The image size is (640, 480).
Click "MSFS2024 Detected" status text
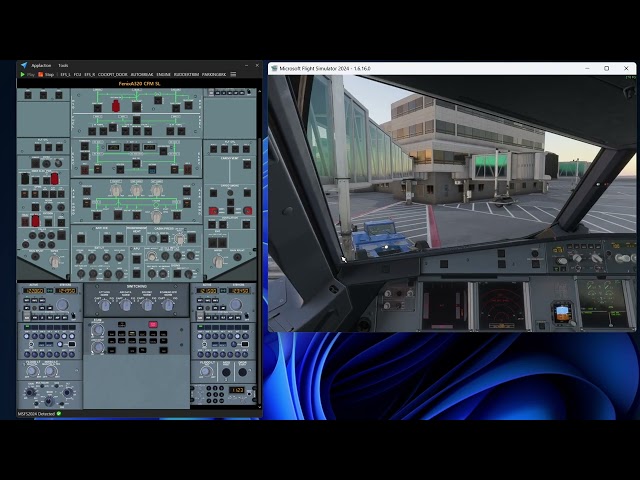[36, 414]
